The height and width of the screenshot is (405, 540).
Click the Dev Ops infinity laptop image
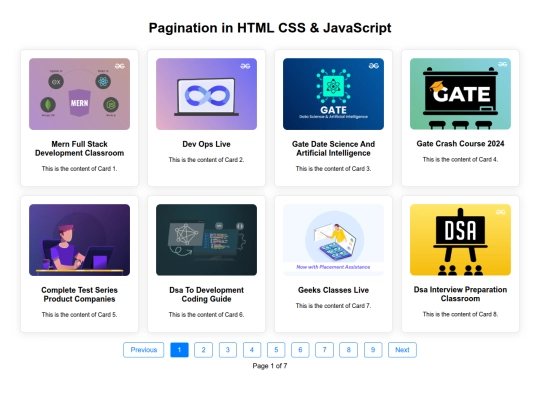pos(206,94)
